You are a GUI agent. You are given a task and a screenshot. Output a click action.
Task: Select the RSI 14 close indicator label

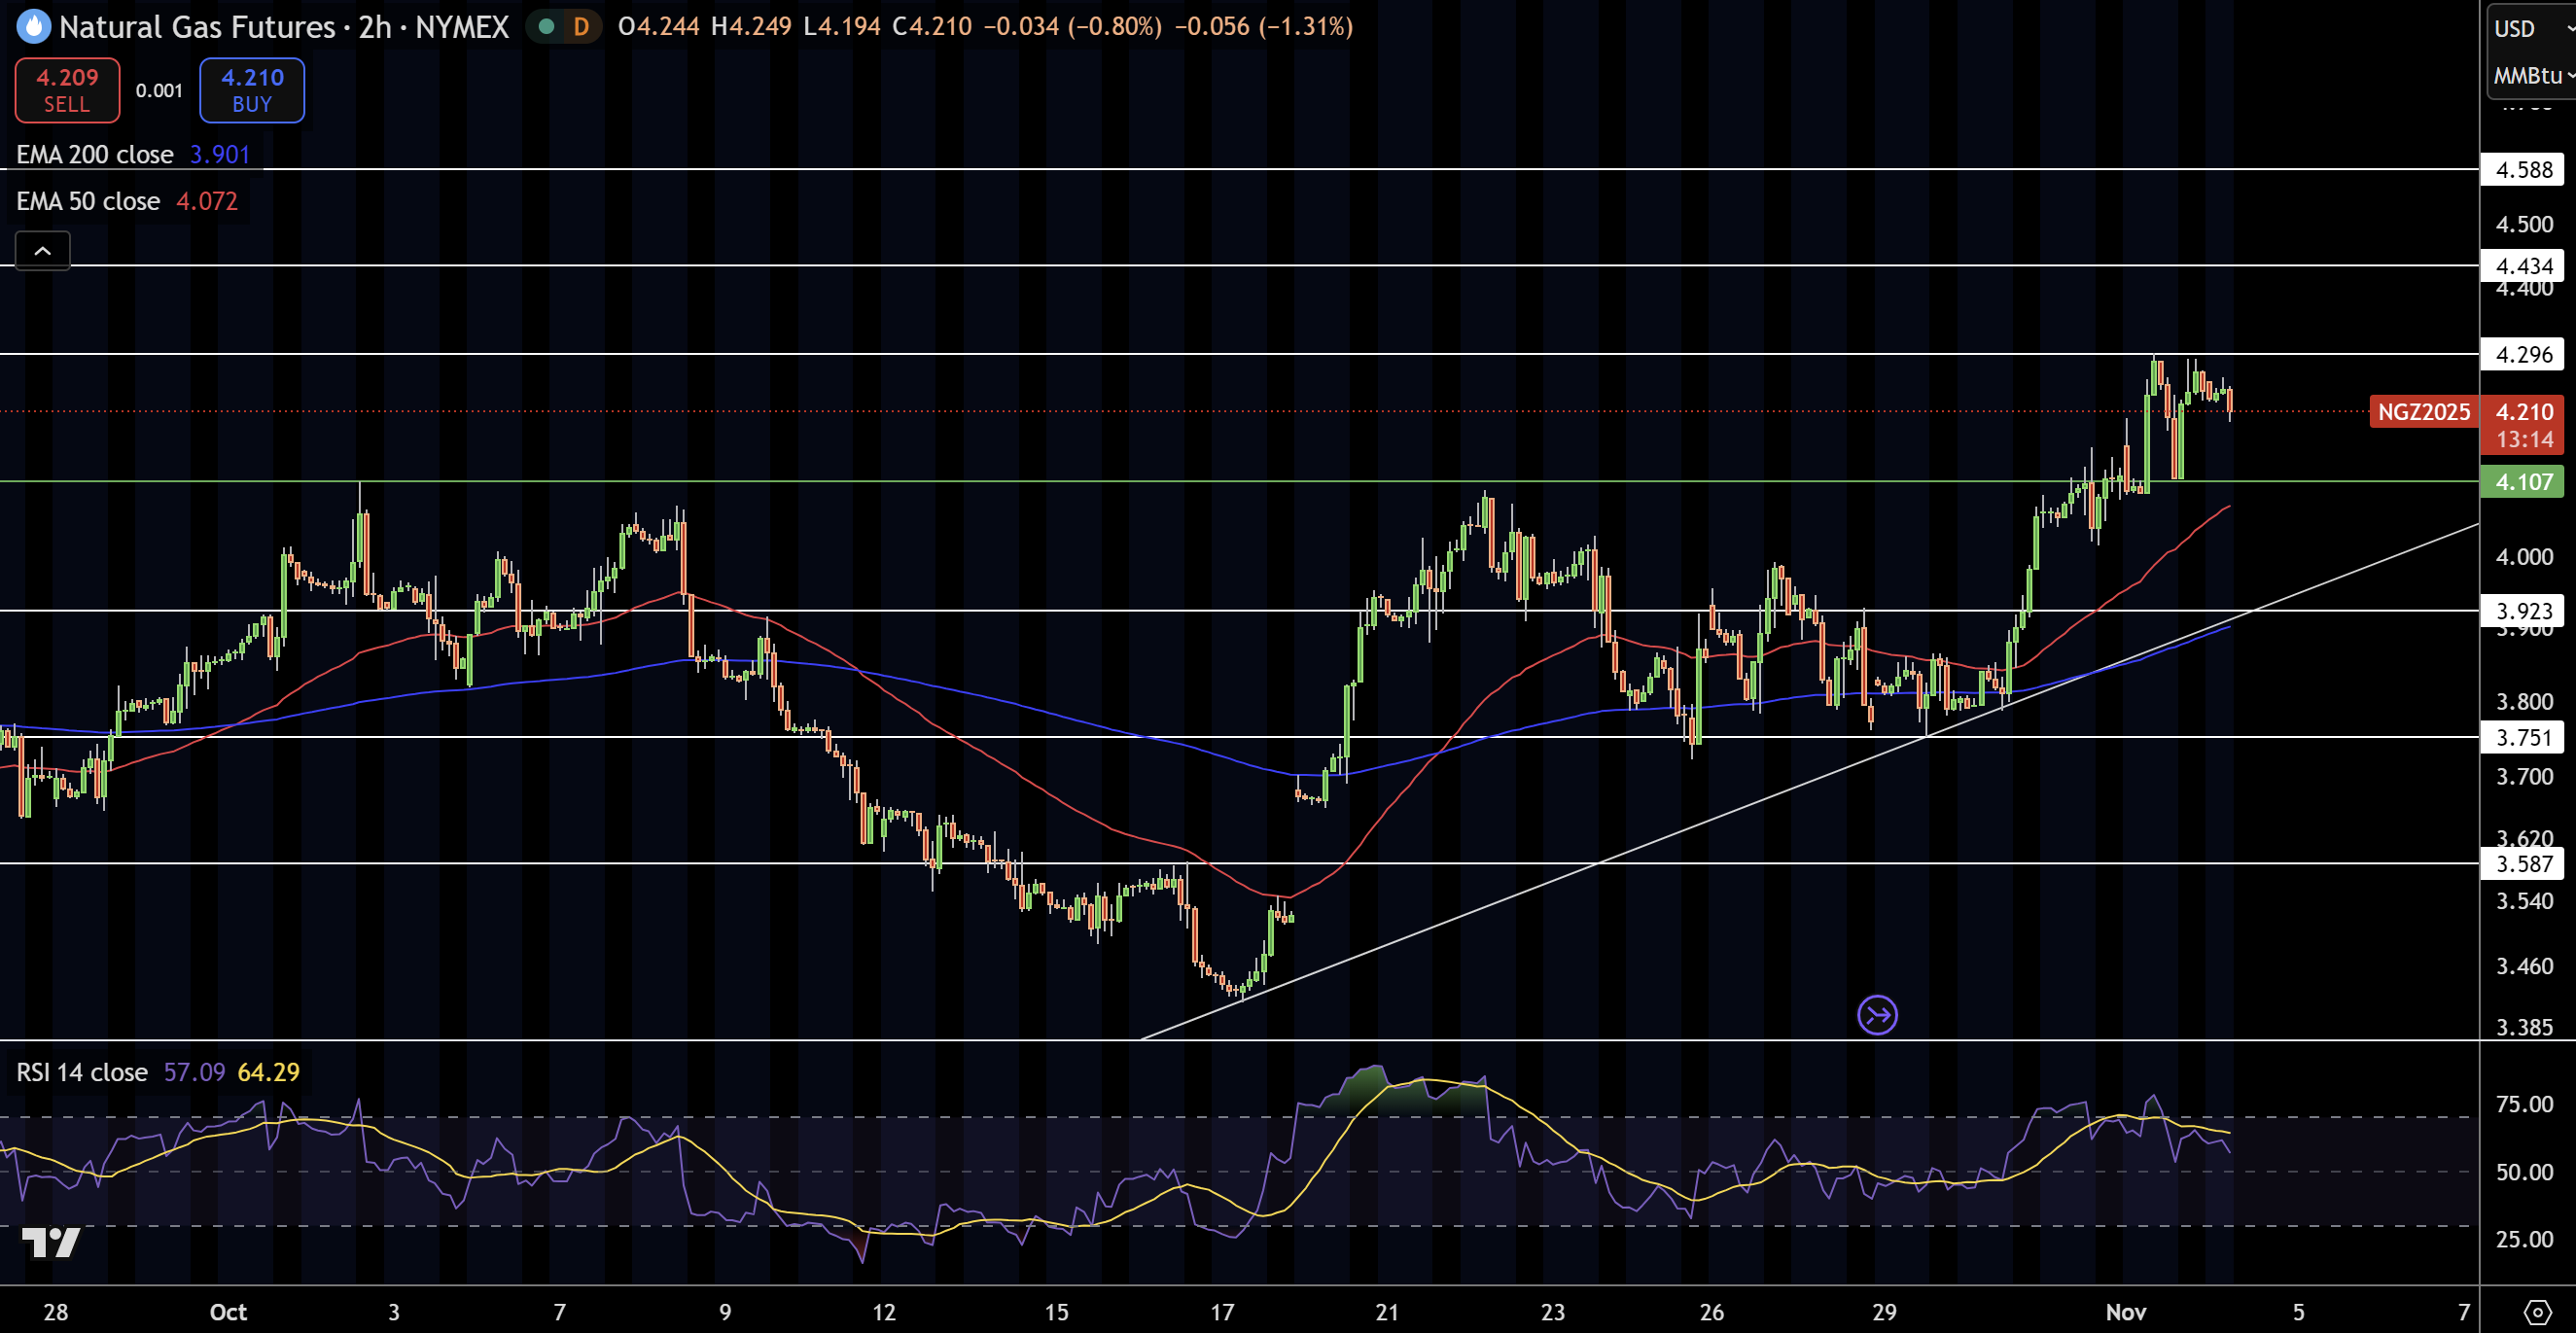[x=82, y=1072]
